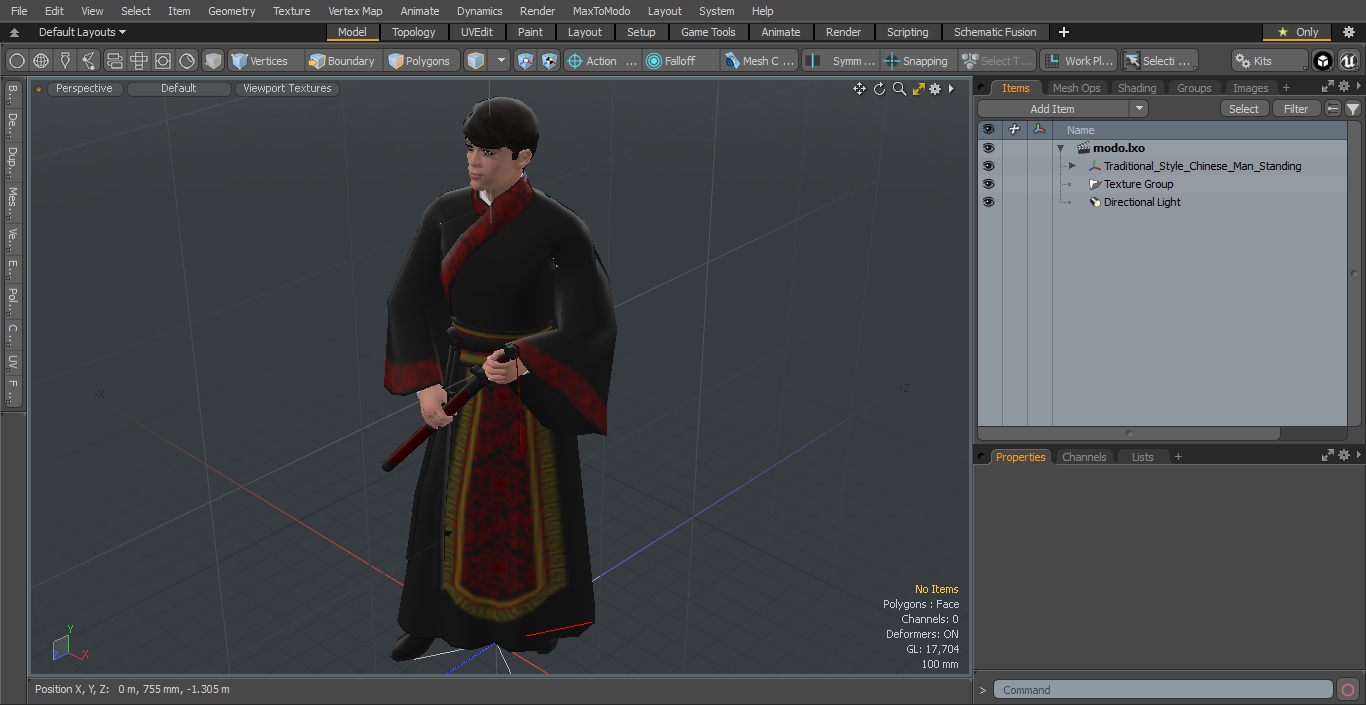1366x705 pixels.
Task: Open the MaxToModo menu
Action: click(601, 11)
